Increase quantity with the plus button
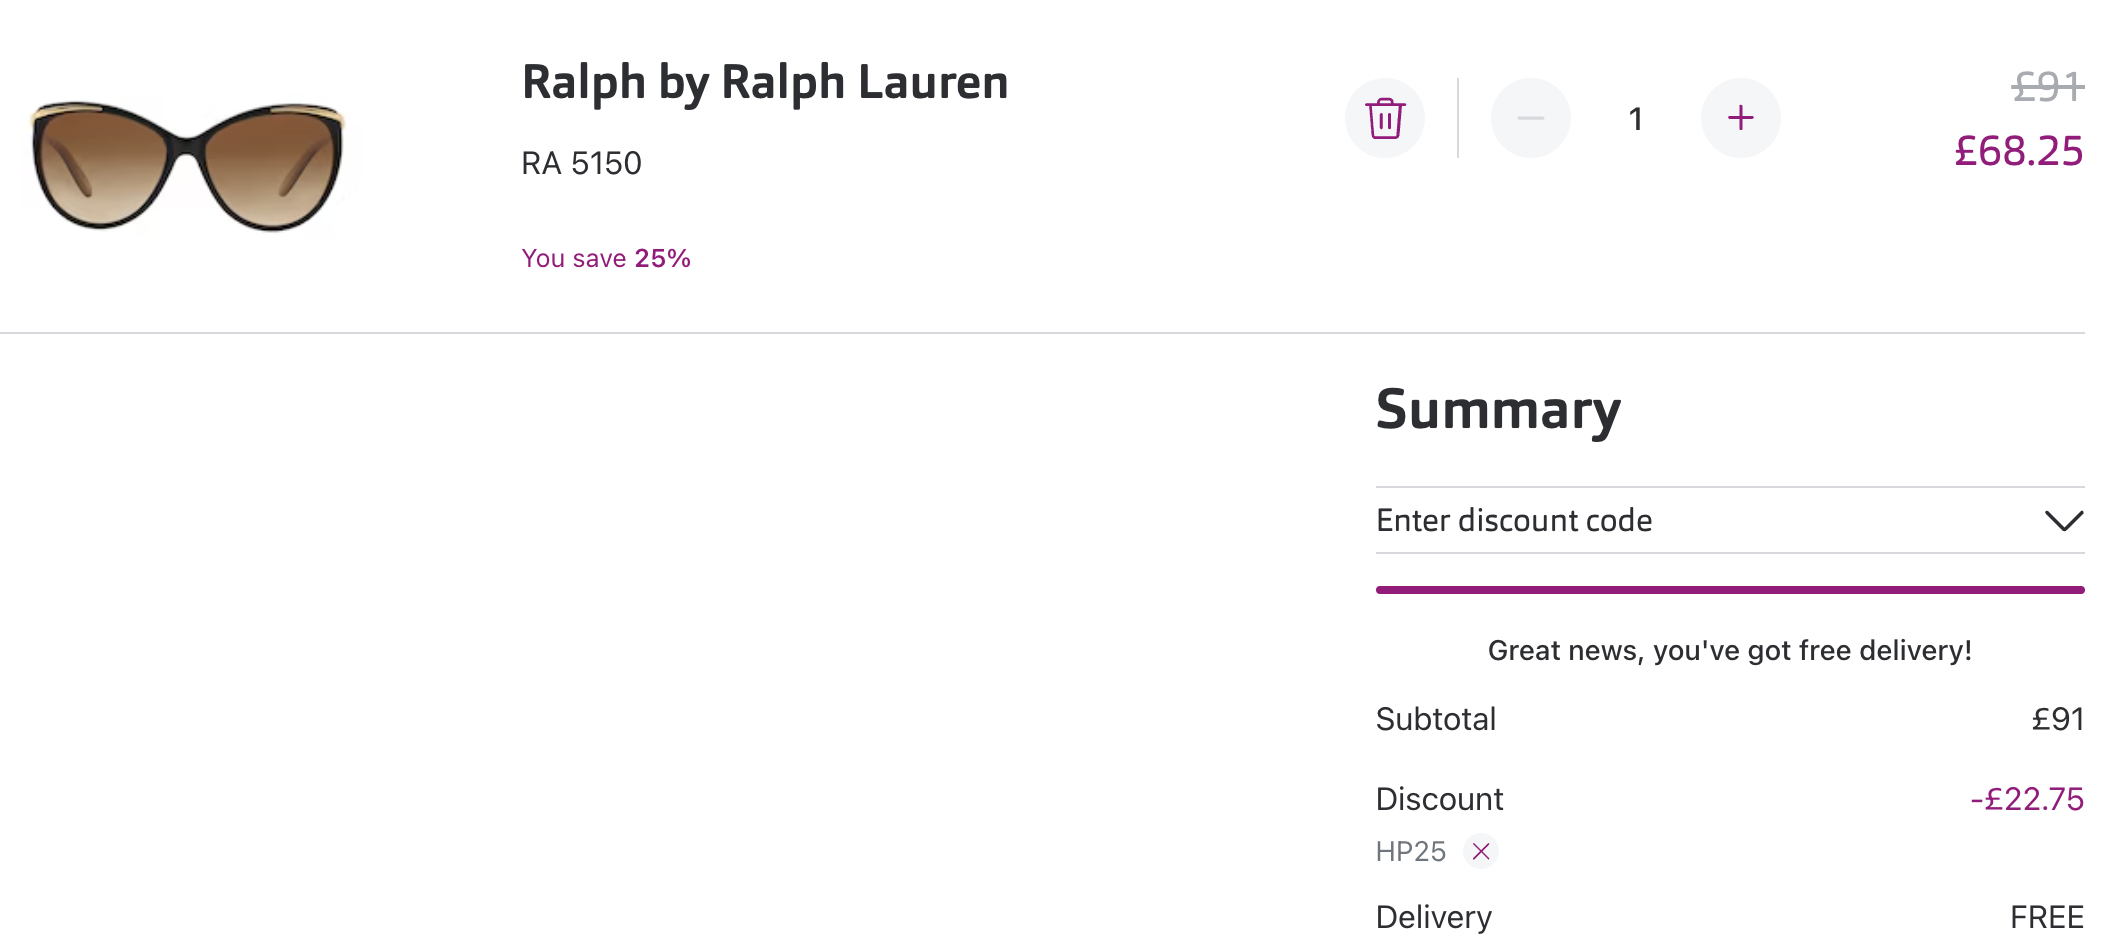The height and width of the screenshot is (952, 2120). [1741, 118]
